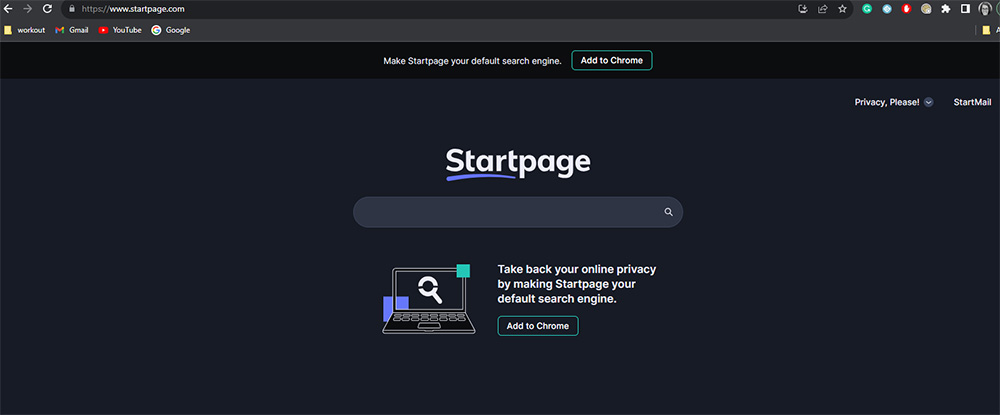Image resolution: width=1000 pixels, height=415 pixels.
Task: Open the Google bookmark
Action: (171, 30)
